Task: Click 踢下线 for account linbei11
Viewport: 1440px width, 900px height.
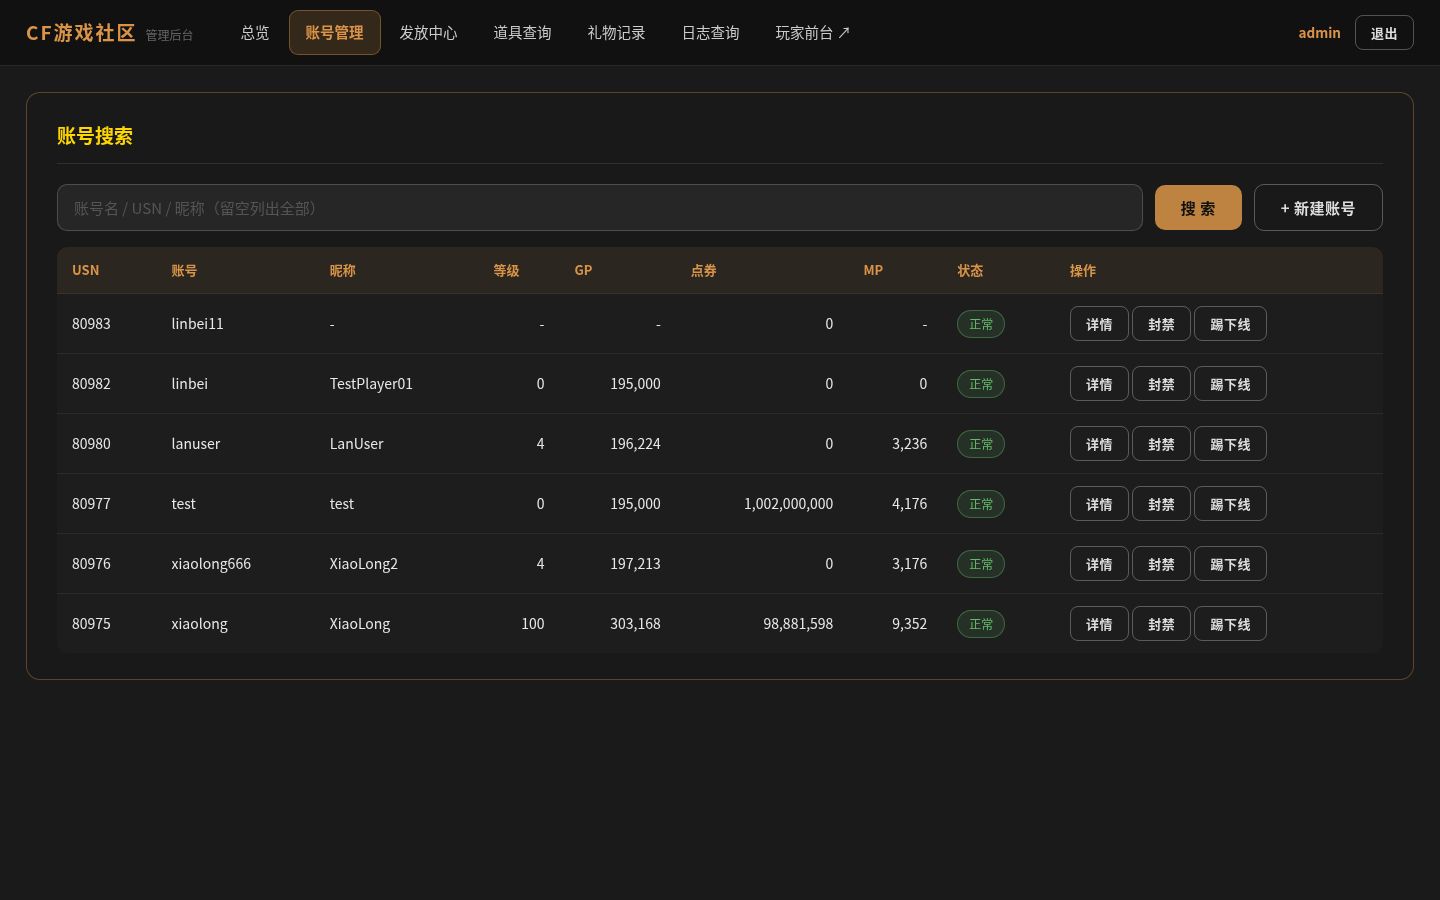Action: 1230,324
